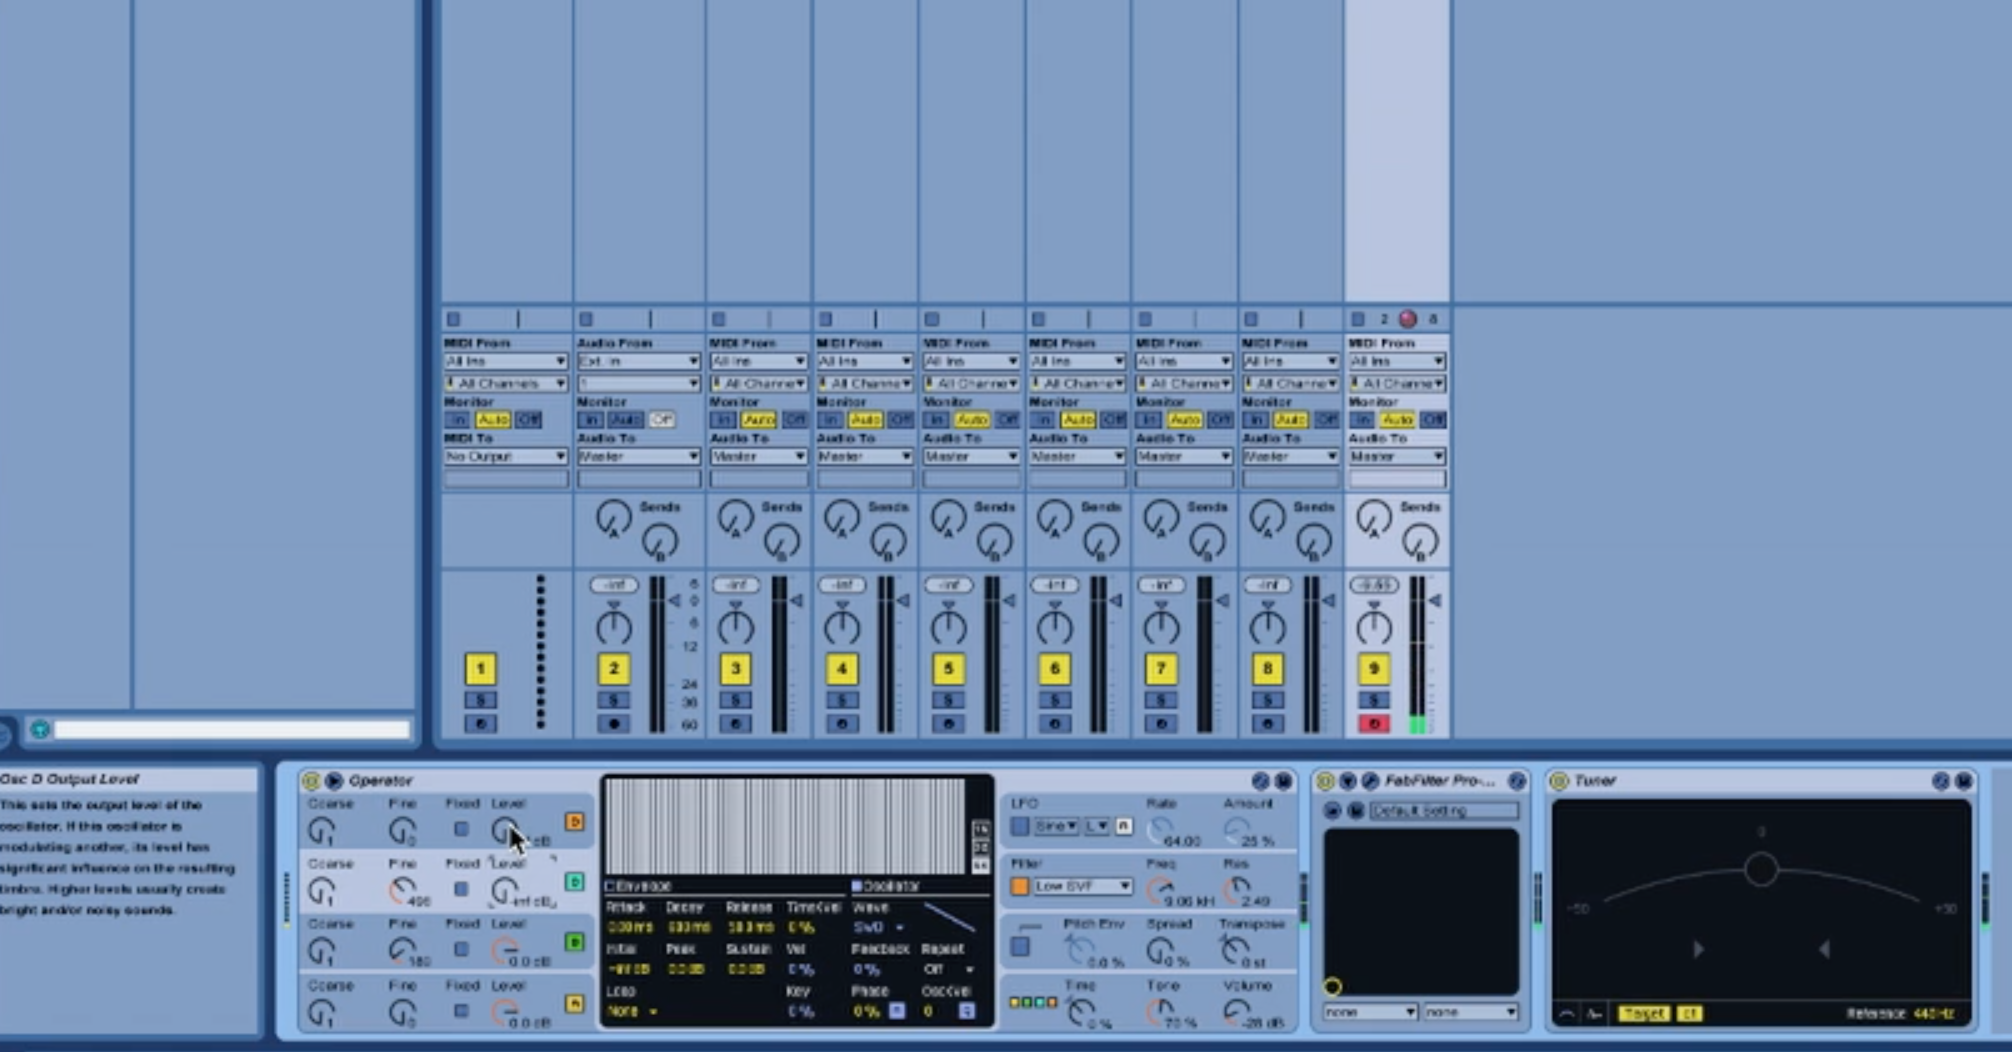The image size is (2012, 1052).
Task: Select oscillator C cyan button
Action: tap(574, 882)
